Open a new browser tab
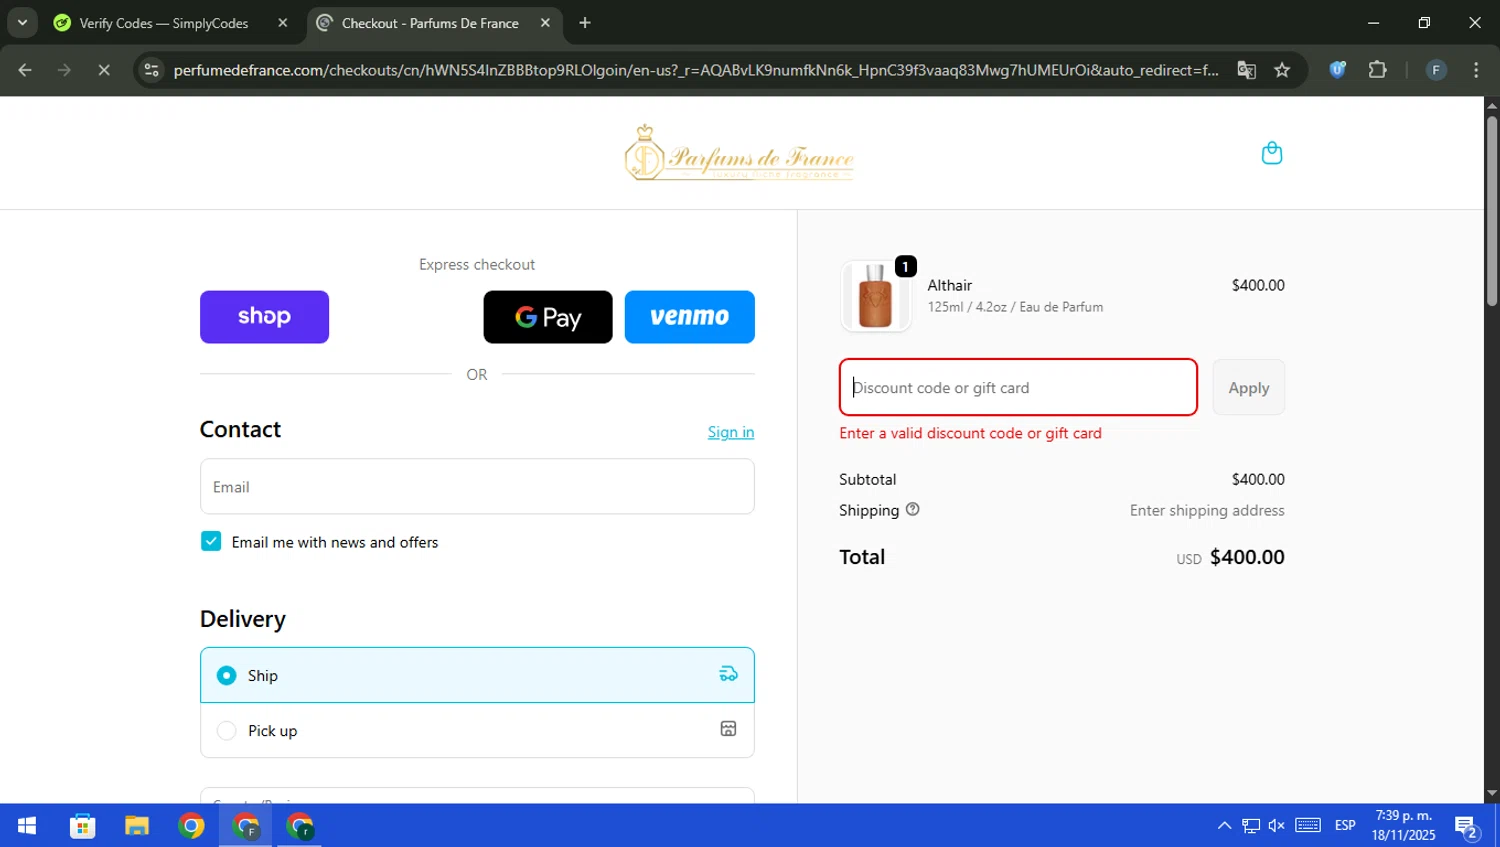This screenshot has width=1500, height=847. 585,23
